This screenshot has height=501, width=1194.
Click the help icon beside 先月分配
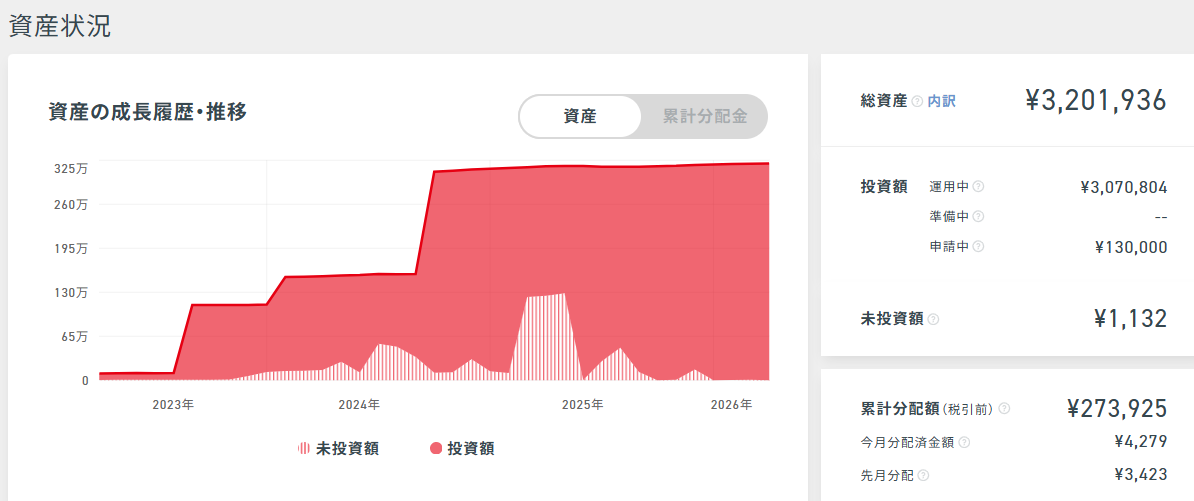923,475
